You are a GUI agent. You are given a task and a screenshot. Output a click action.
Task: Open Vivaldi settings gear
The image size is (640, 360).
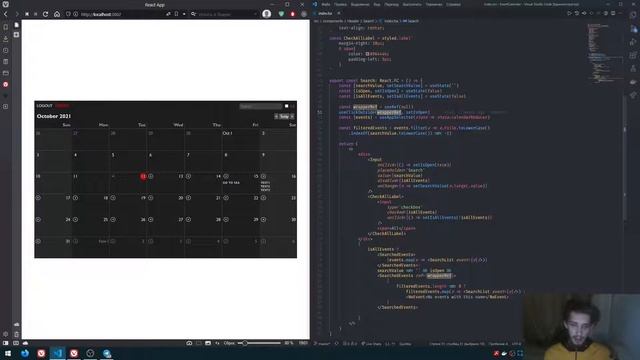(6, 334)
